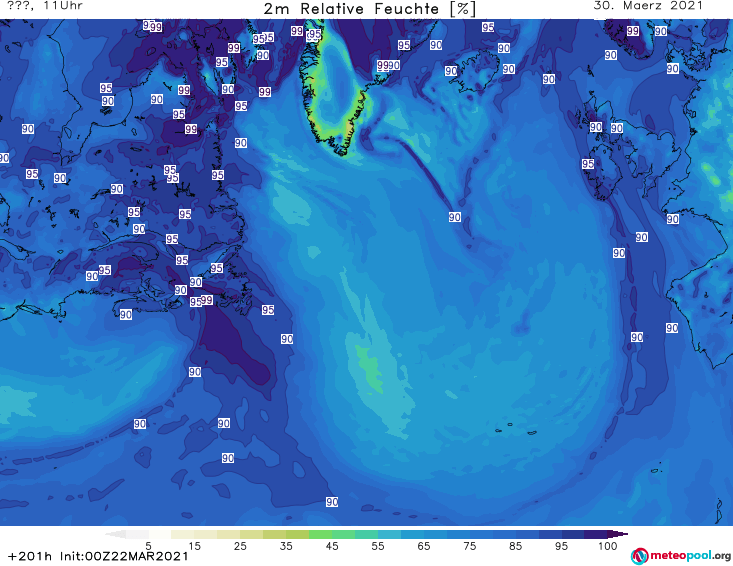Click the date text '30. Maerz 2021'
This screenshot has height=566, width=733.
coord(648,6)
